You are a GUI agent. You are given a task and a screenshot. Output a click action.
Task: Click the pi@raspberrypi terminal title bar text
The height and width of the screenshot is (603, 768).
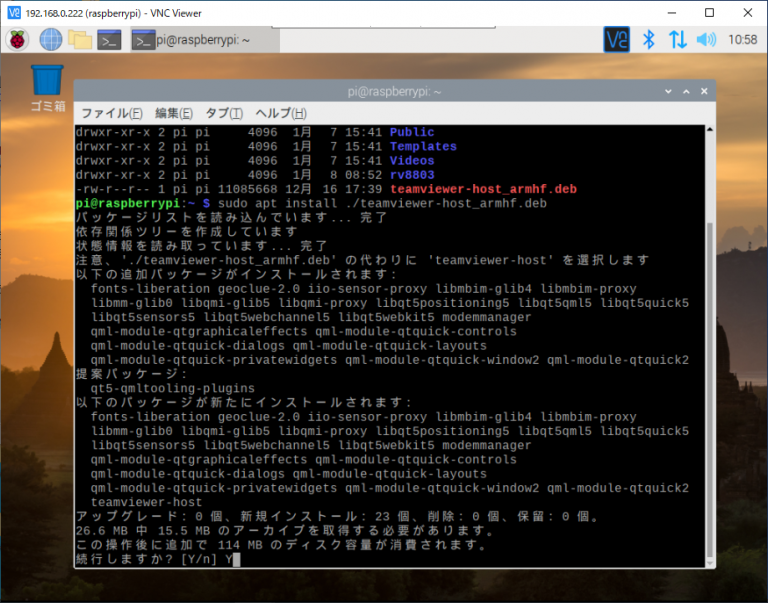tap(394, 92)
